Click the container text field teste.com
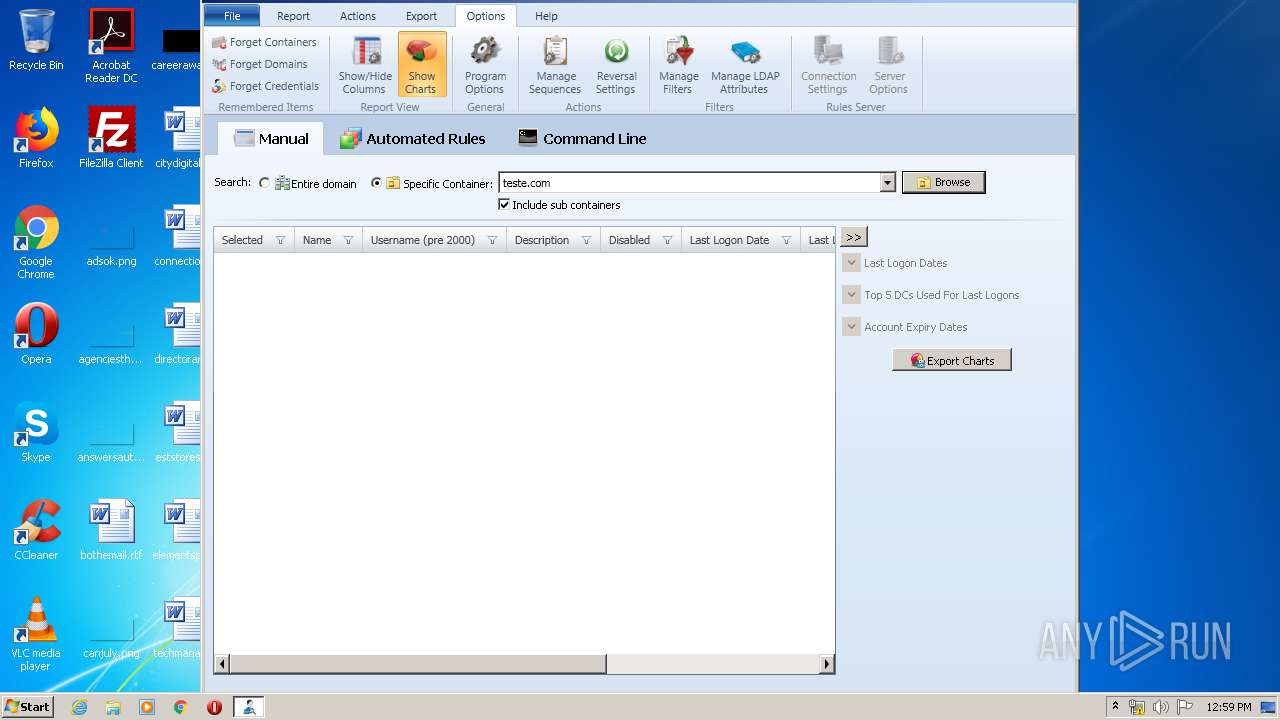Screen dimensions: 1280x720 (x=689, y=183)
